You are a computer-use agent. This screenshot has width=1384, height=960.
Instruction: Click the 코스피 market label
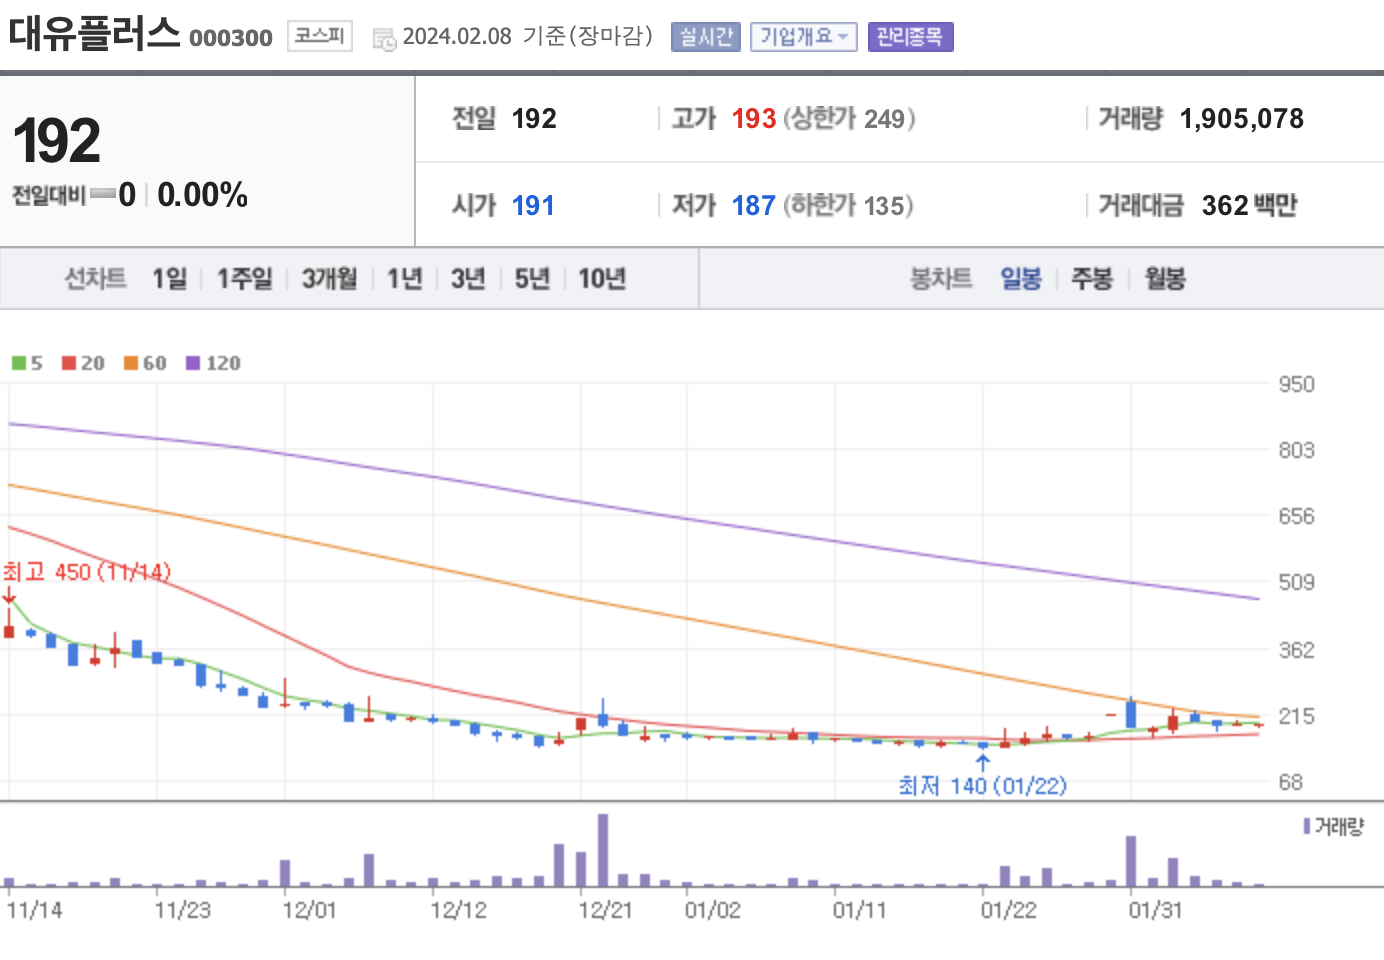point(320,36)
